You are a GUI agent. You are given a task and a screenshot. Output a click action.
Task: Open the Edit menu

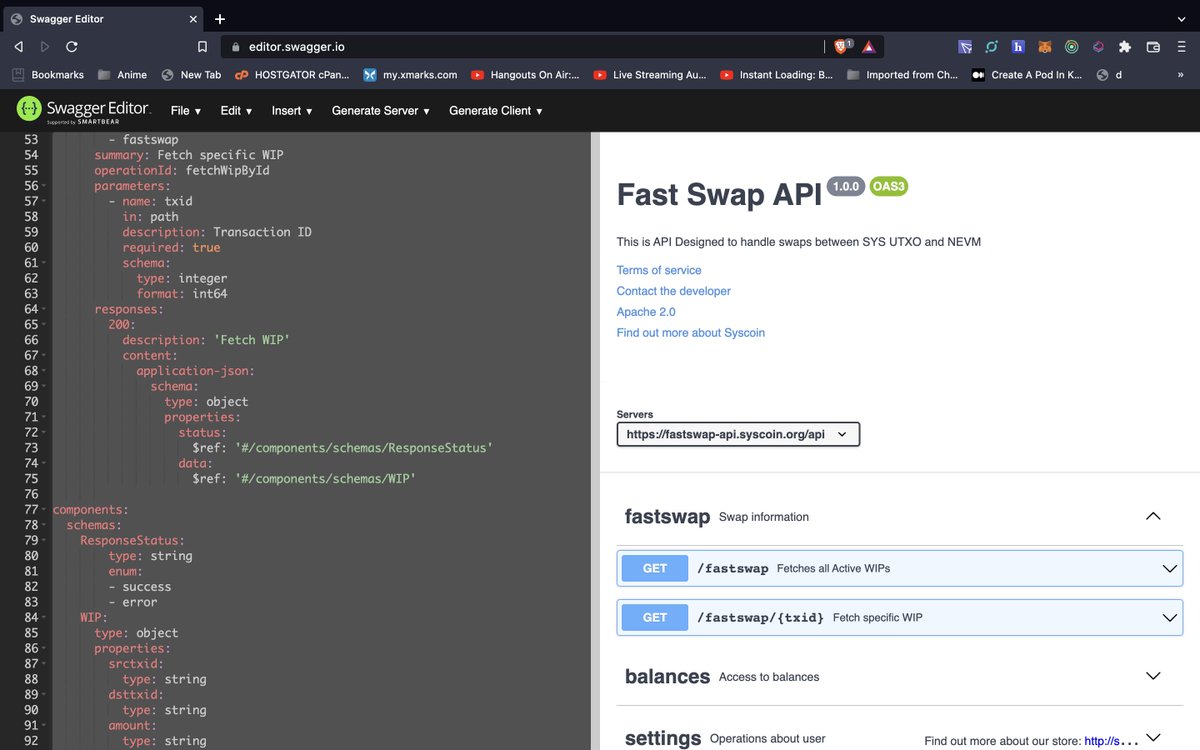click(x=236, y=110)
